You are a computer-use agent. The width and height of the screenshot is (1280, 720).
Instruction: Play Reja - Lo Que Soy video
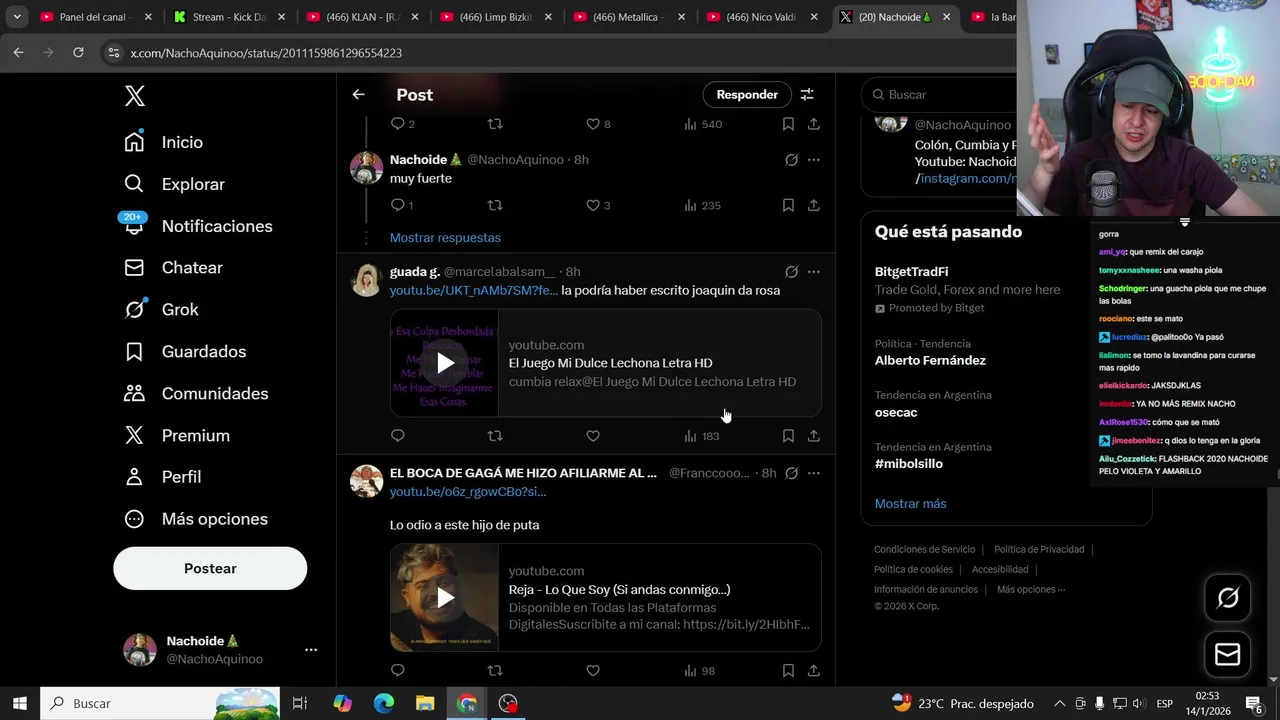click(x=445, y=597)
